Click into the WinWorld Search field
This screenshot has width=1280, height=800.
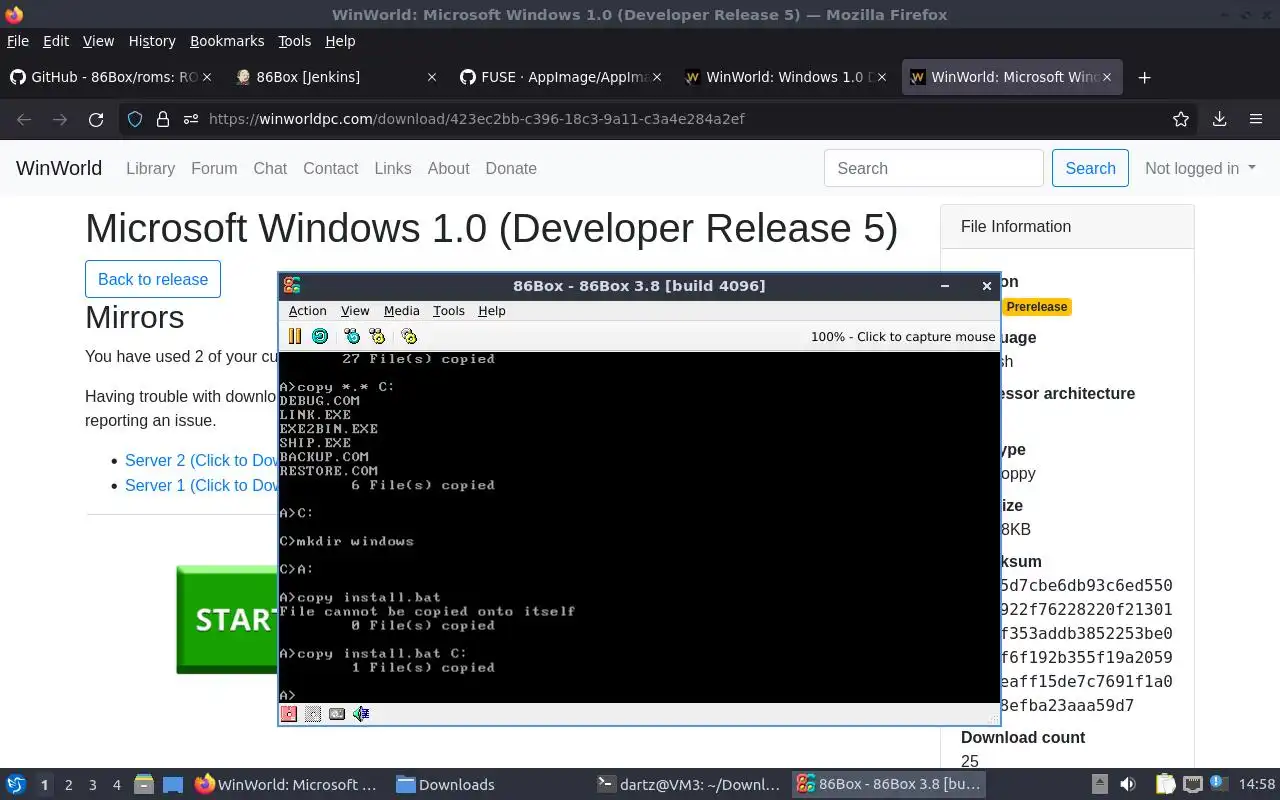(x=934, y=168)
